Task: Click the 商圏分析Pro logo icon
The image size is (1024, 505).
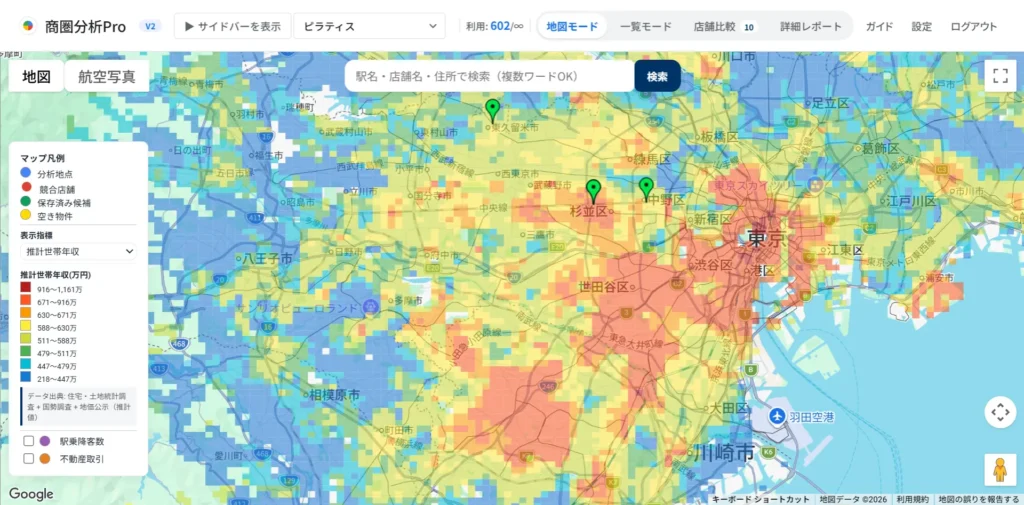Action: 28,26
